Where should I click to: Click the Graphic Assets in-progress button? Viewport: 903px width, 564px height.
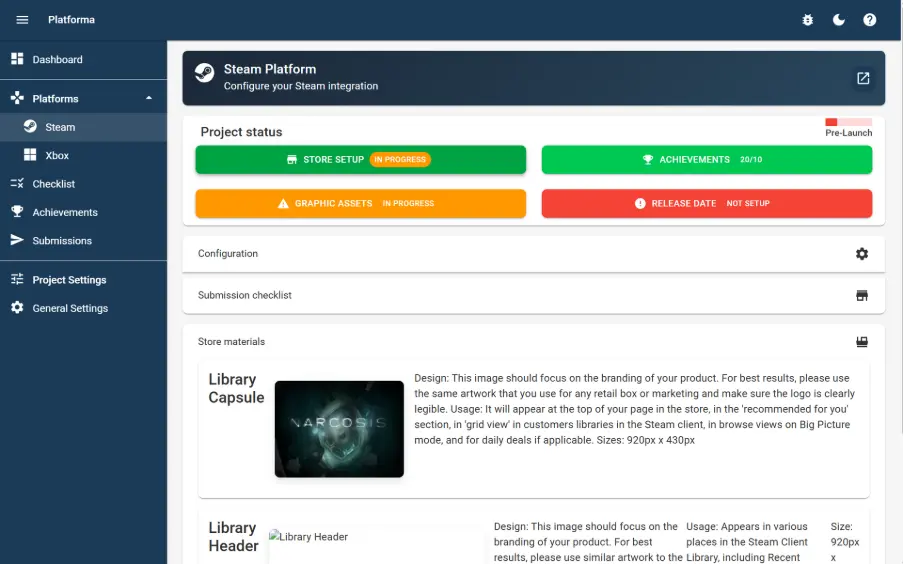(360, 204)
